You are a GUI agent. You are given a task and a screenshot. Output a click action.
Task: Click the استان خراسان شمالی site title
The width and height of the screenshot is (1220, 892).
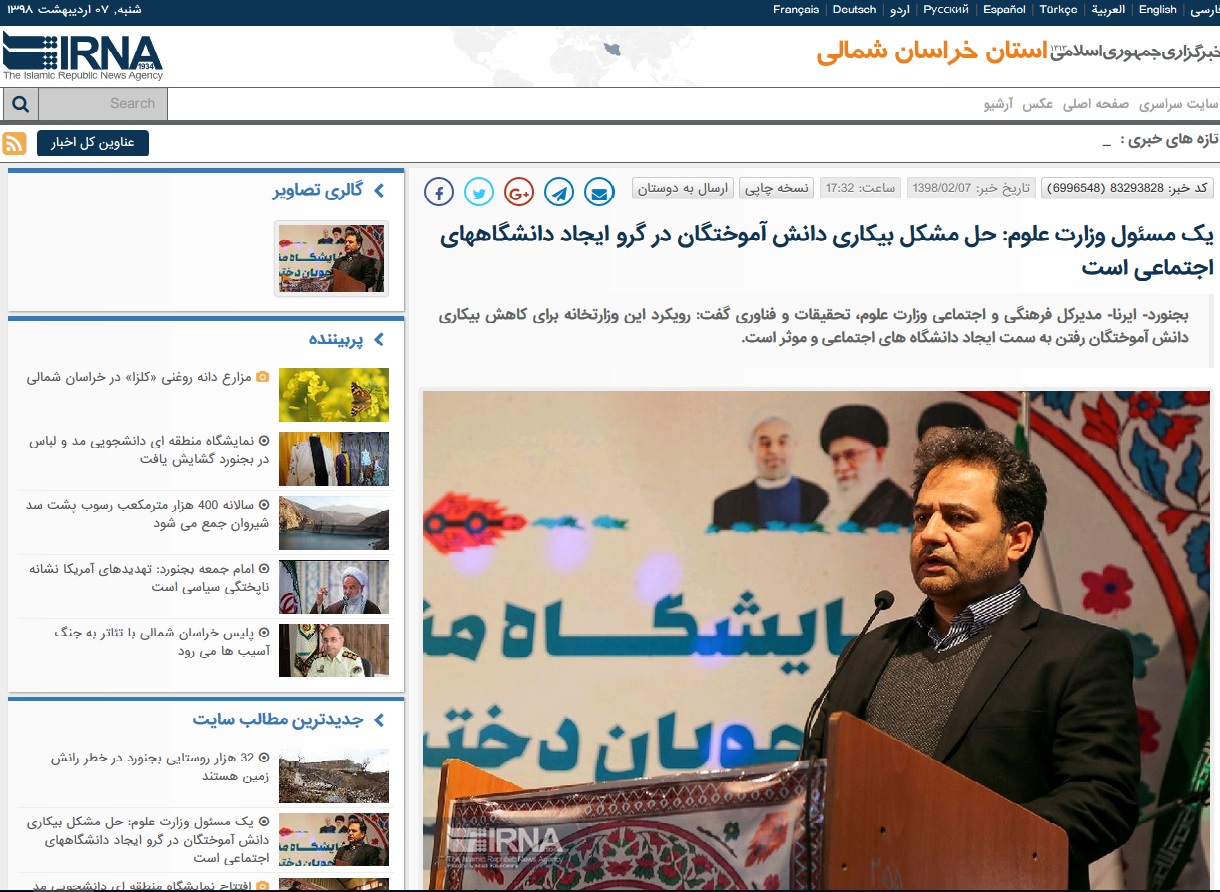931,51
